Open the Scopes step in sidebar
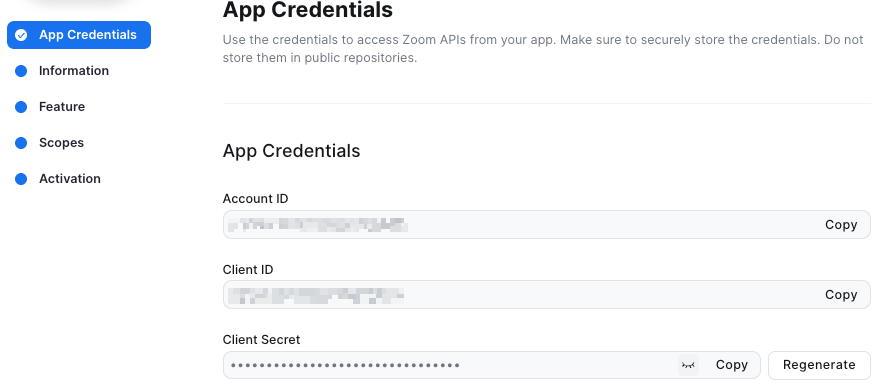Viewport: 879px width, 387px height. point(61,142)
